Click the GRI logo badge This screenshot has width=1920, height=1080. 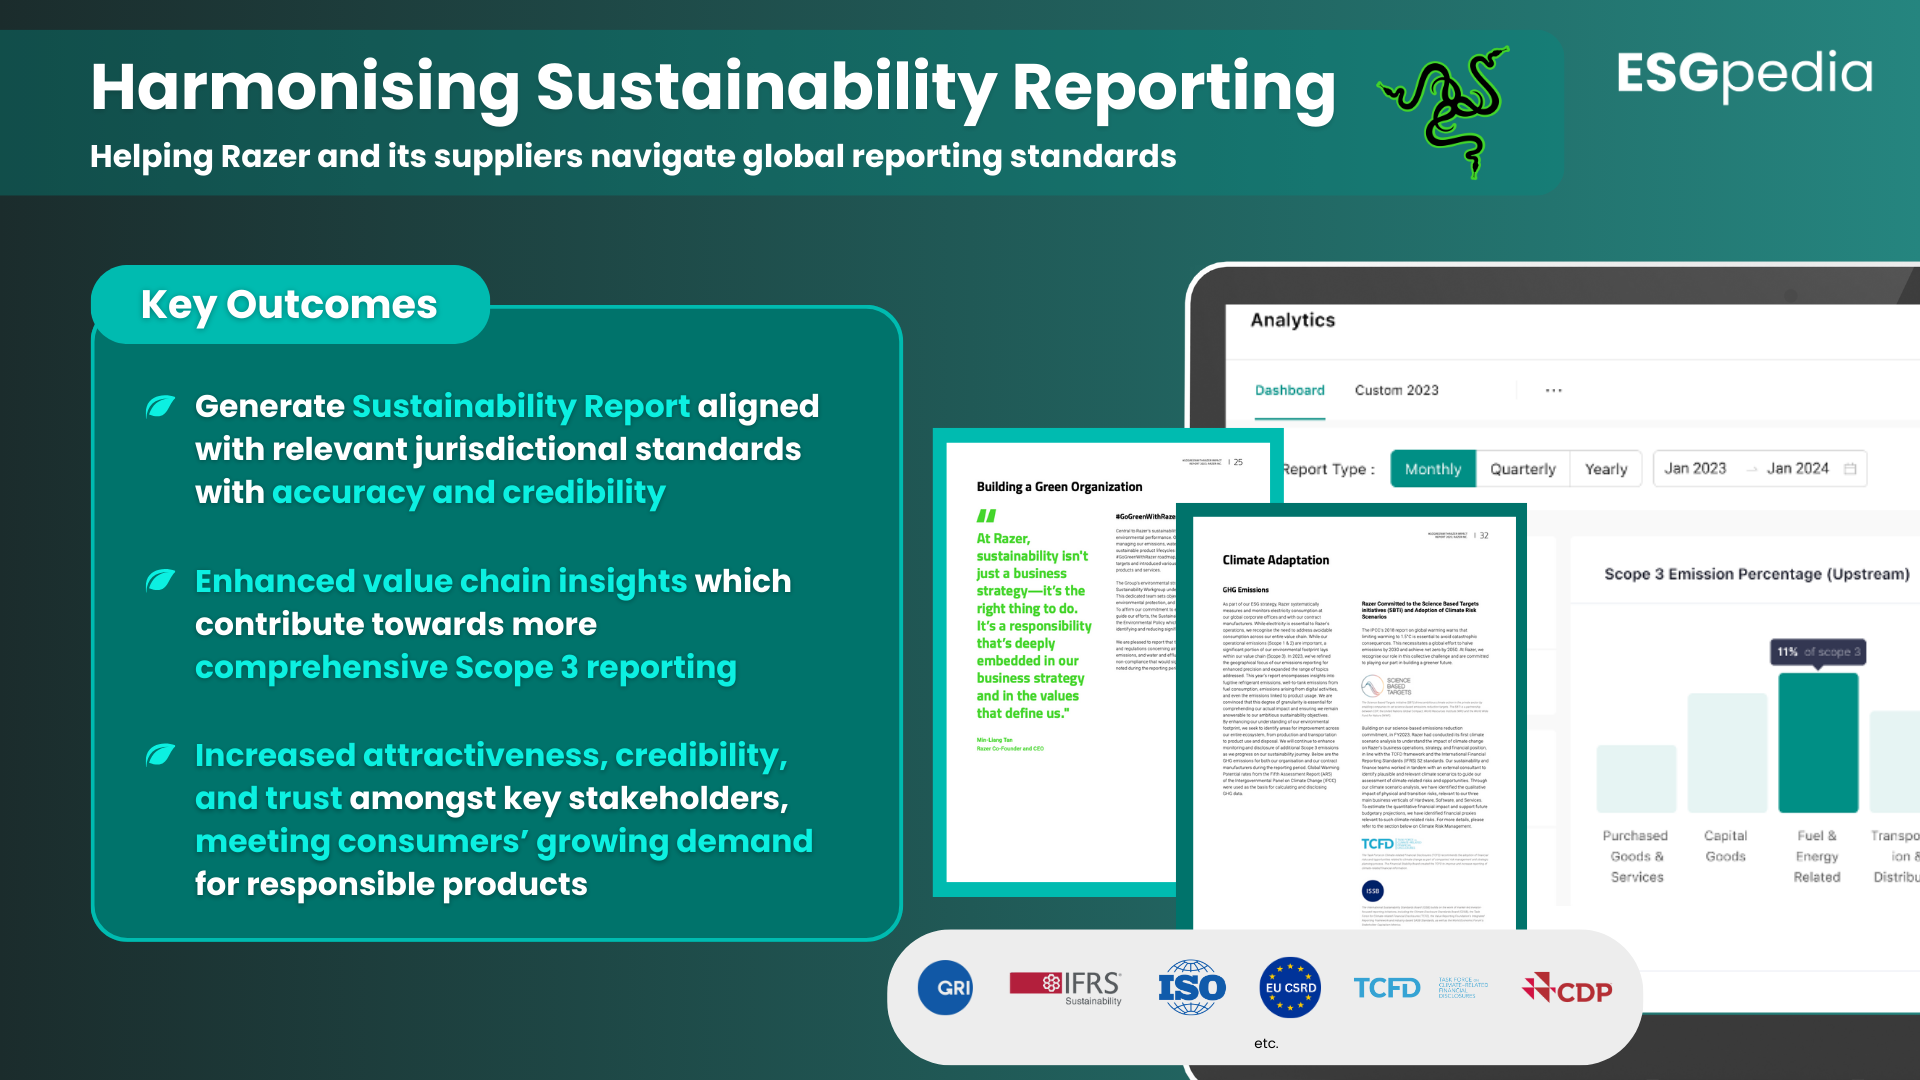pos(945,988)
